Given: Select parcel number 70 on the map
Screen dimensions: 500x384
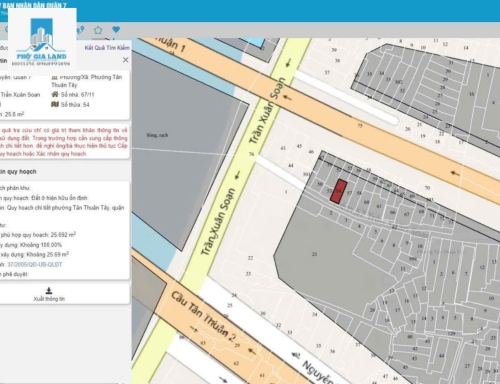Looking at the screenshot, I should 427,188.
